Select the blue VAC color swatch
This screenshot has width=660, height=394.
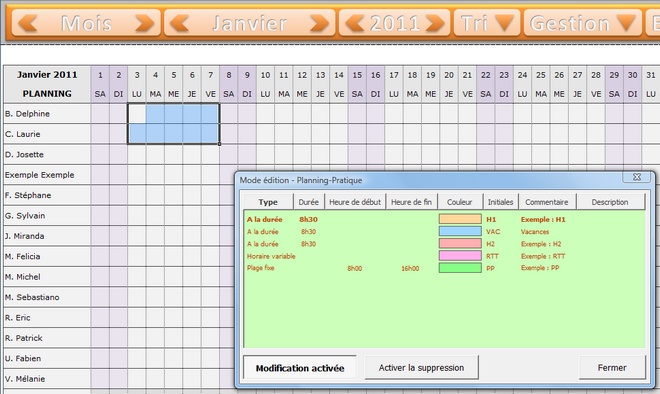pyautogui.click(x=460, y=231)
